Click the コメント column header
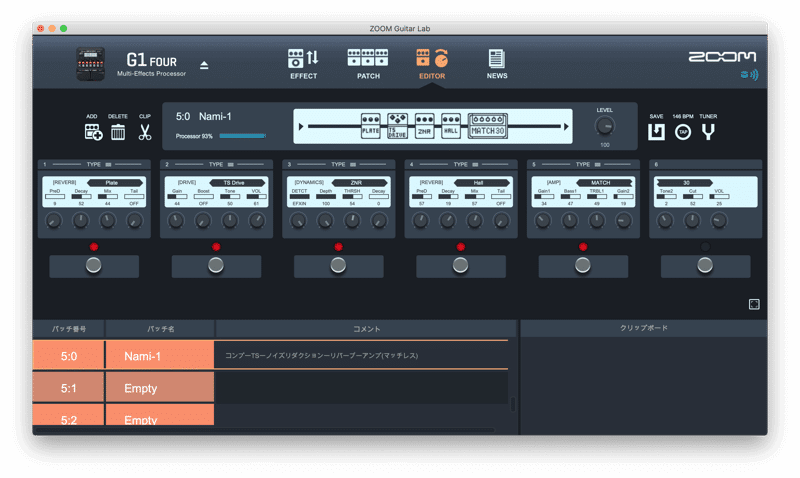This screenshot has width=800, height=478. pyautogui.click(x=366, y=329)
